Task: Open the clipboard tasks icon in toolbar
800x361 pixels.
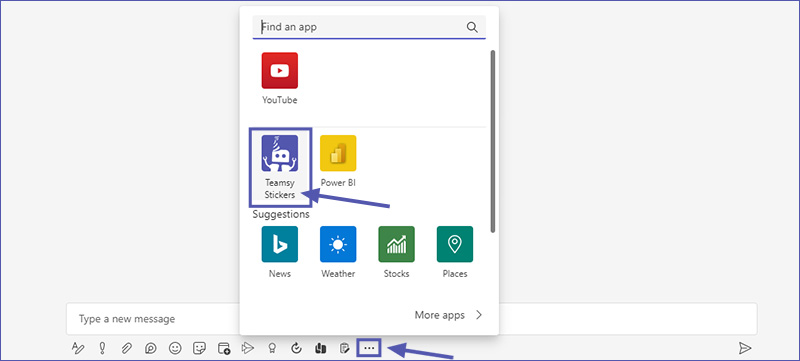Action: tap(344, 348)
